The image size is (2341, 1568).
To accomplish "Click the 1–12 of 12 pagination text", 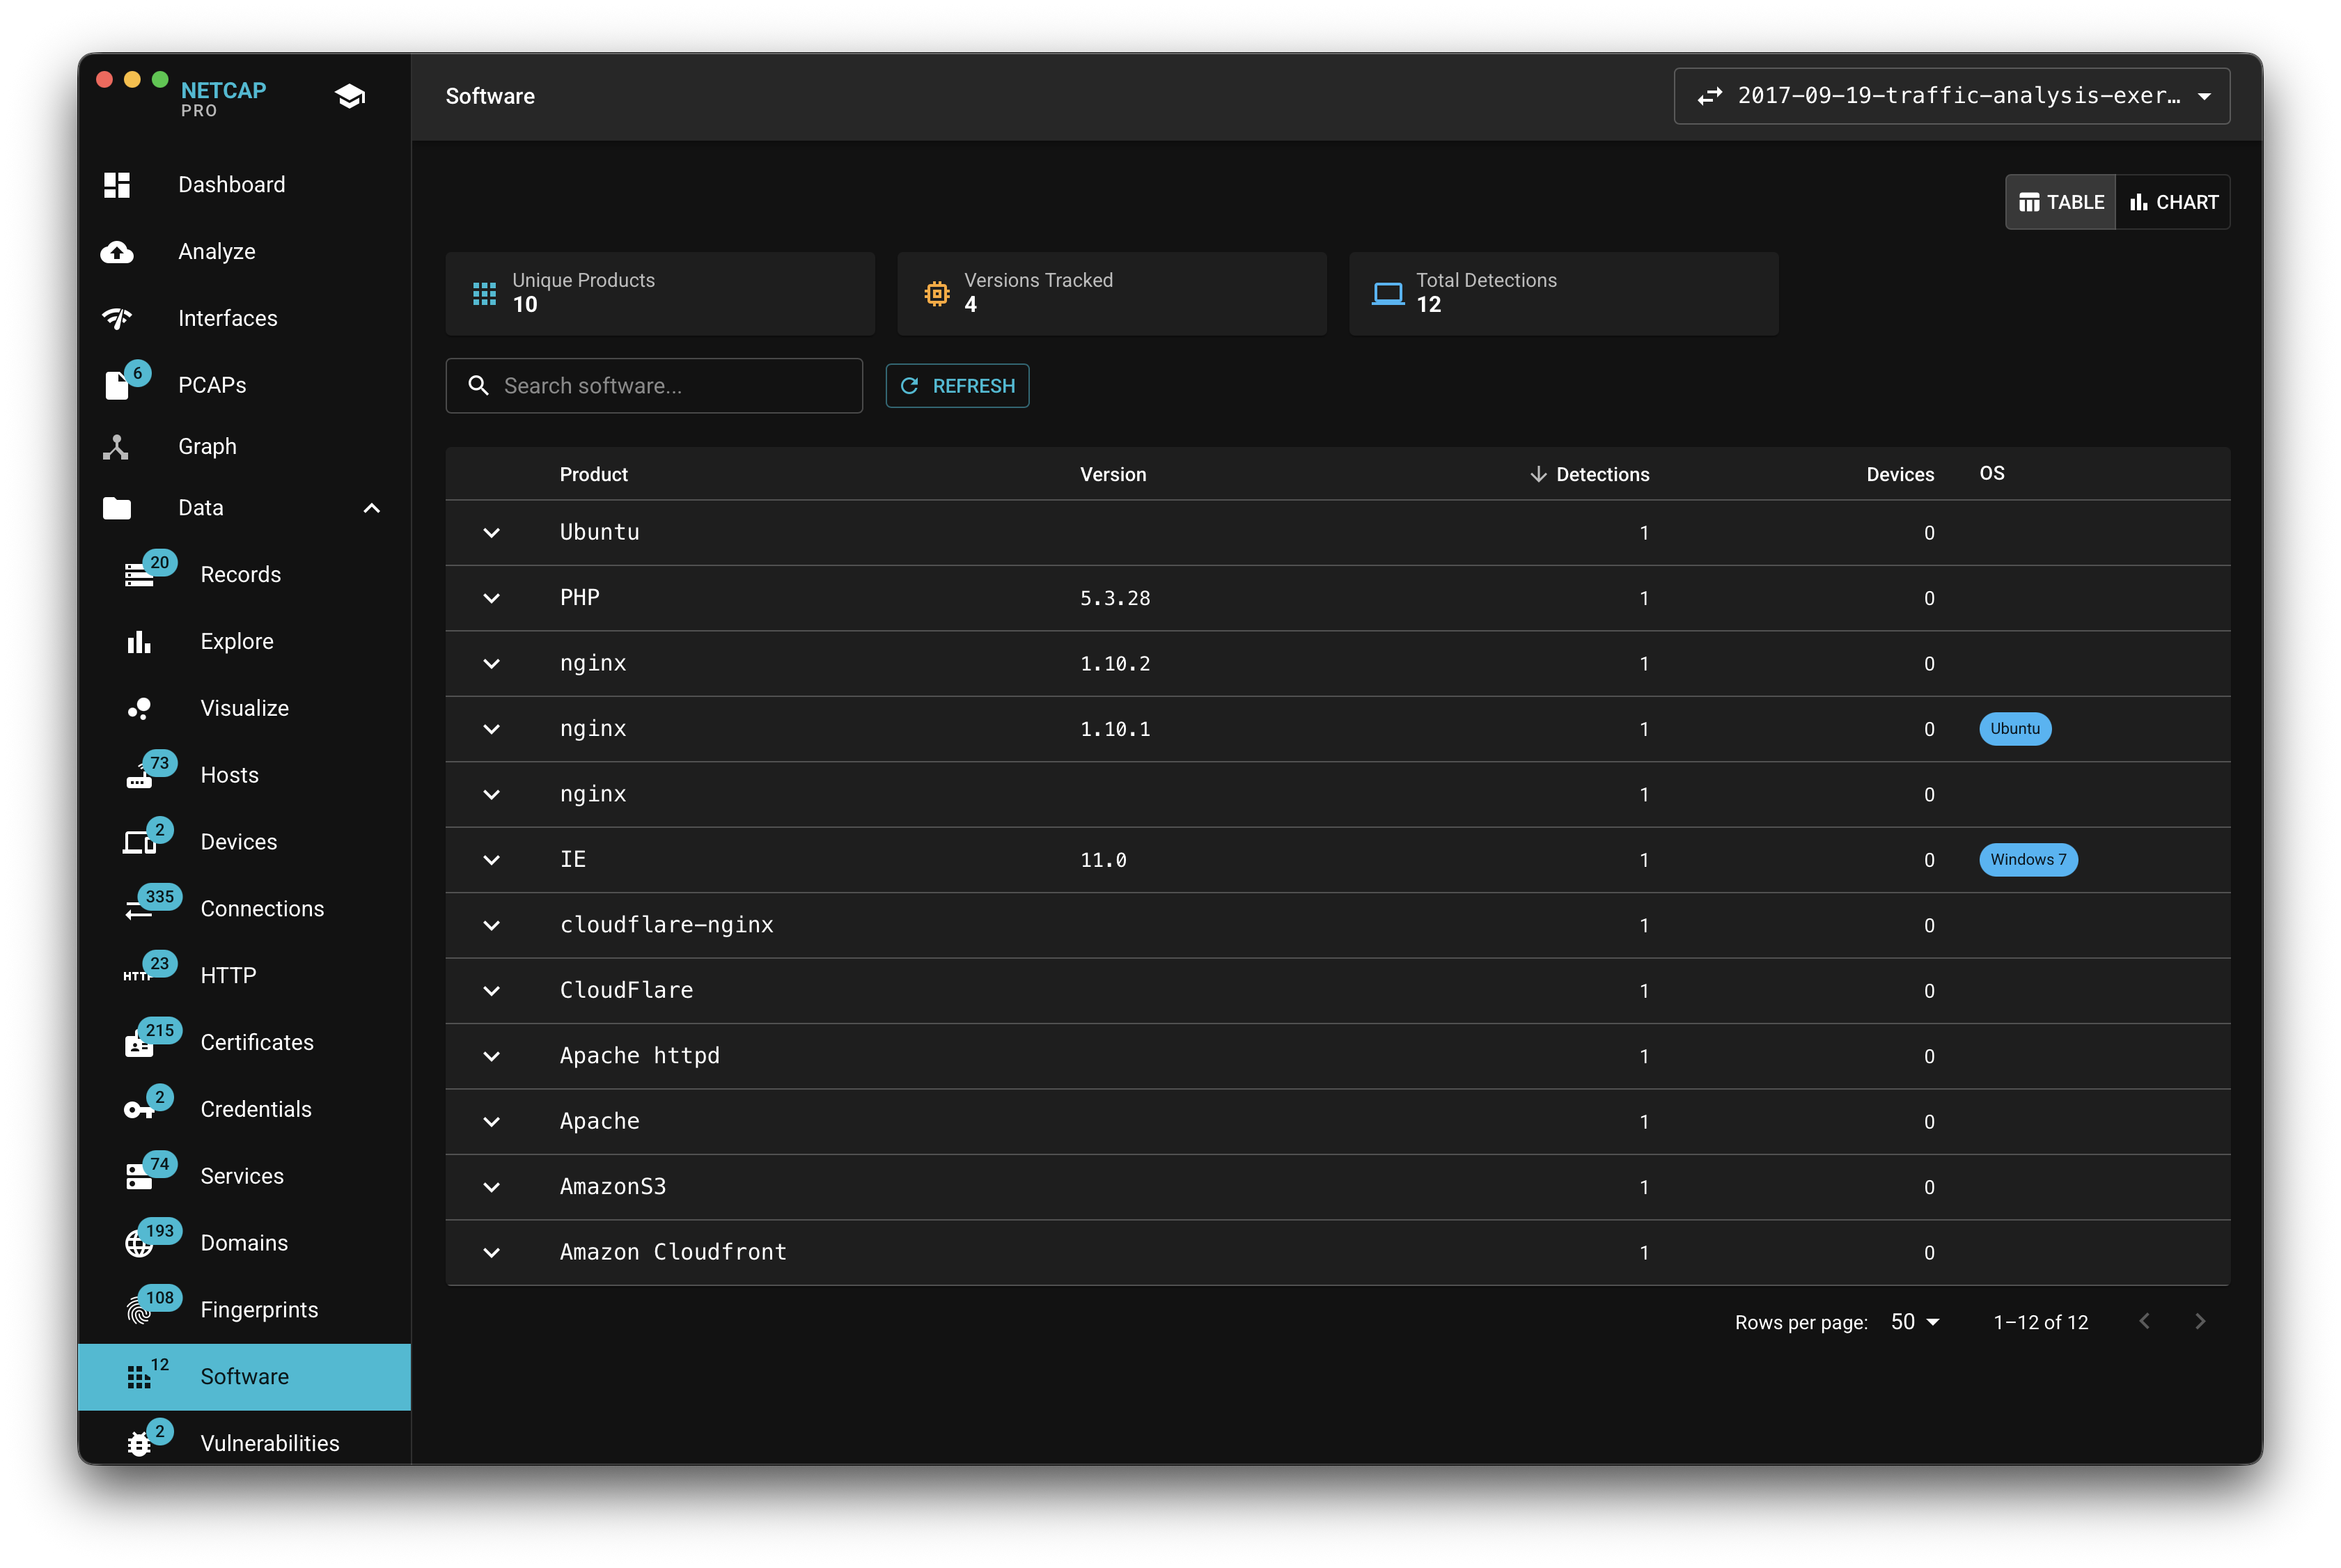I will [2040, 1322].
